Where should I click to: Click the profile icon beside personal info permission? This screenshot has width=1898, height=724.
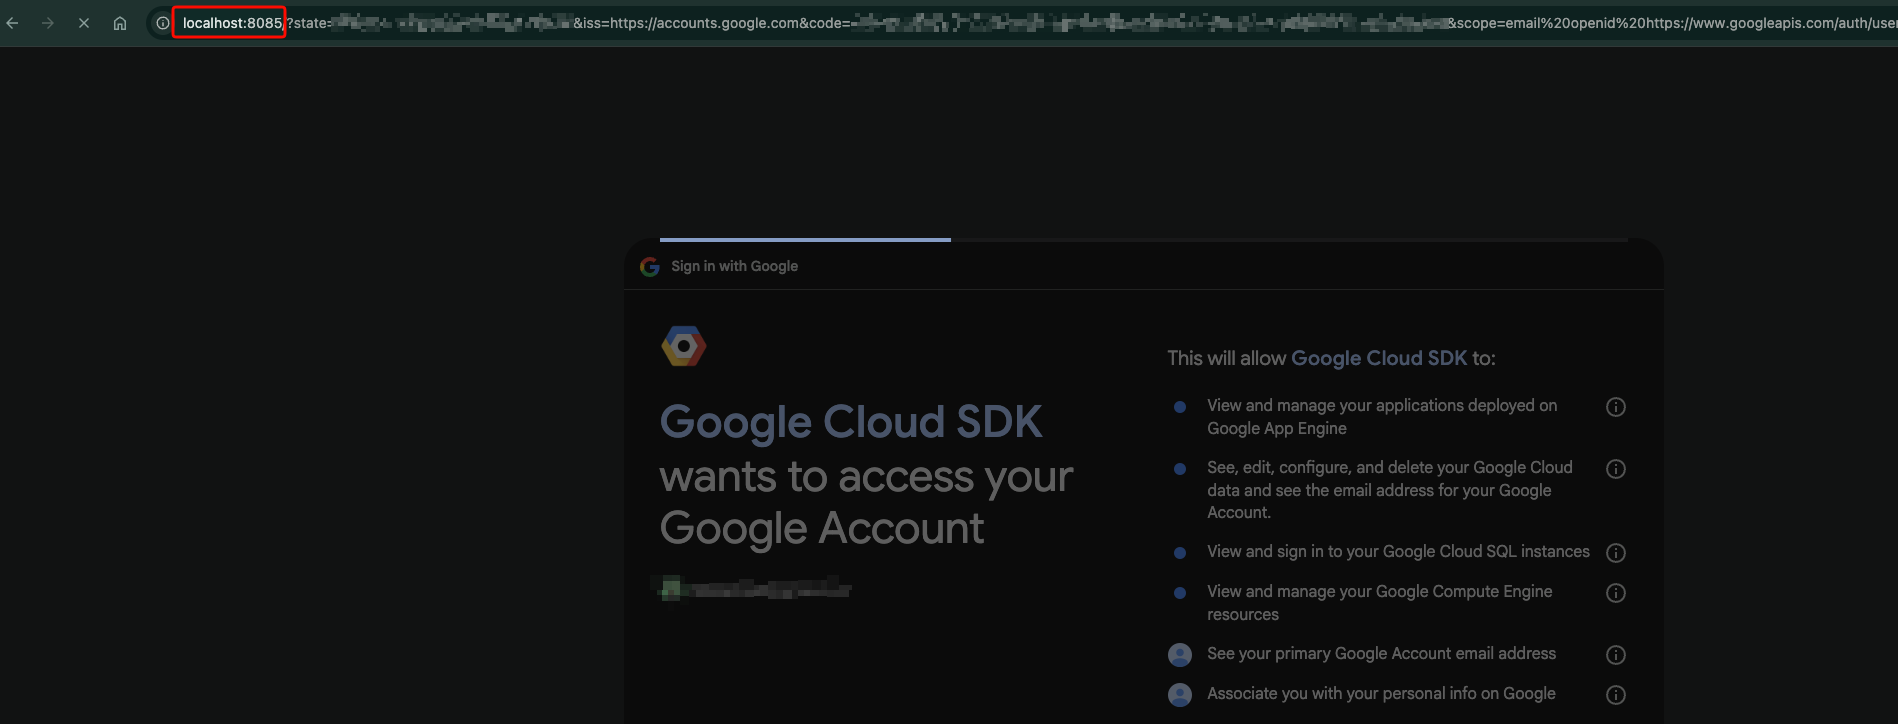click(x=1180, y=695)
